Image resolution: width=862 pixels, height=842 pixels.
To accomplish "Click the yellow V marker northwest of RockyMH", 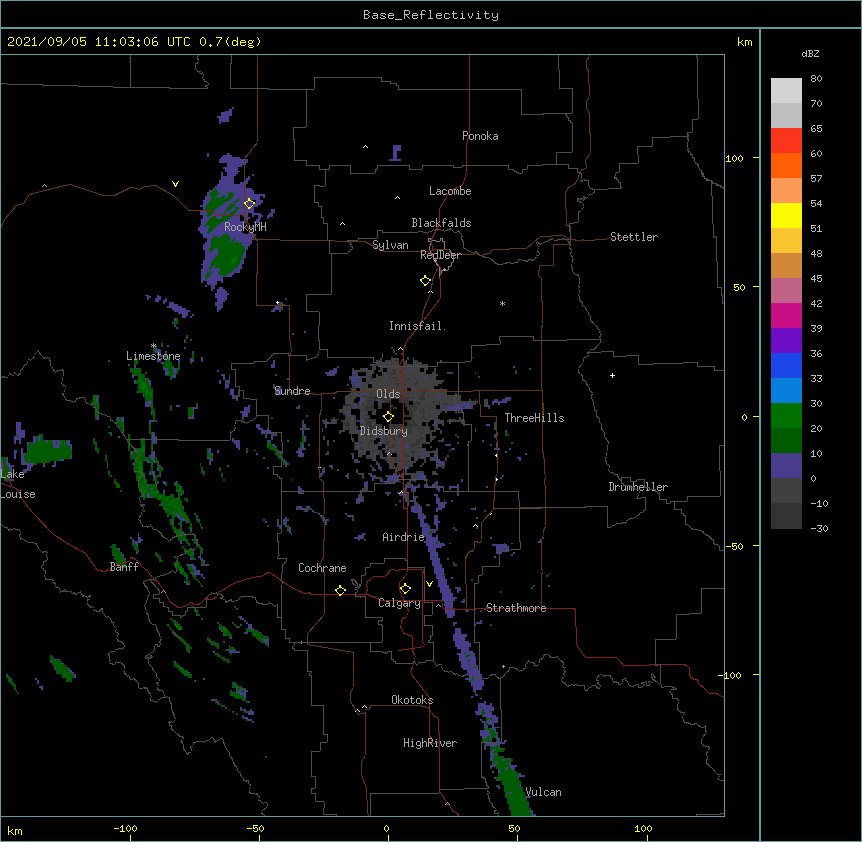I will (x=175, y=184).
